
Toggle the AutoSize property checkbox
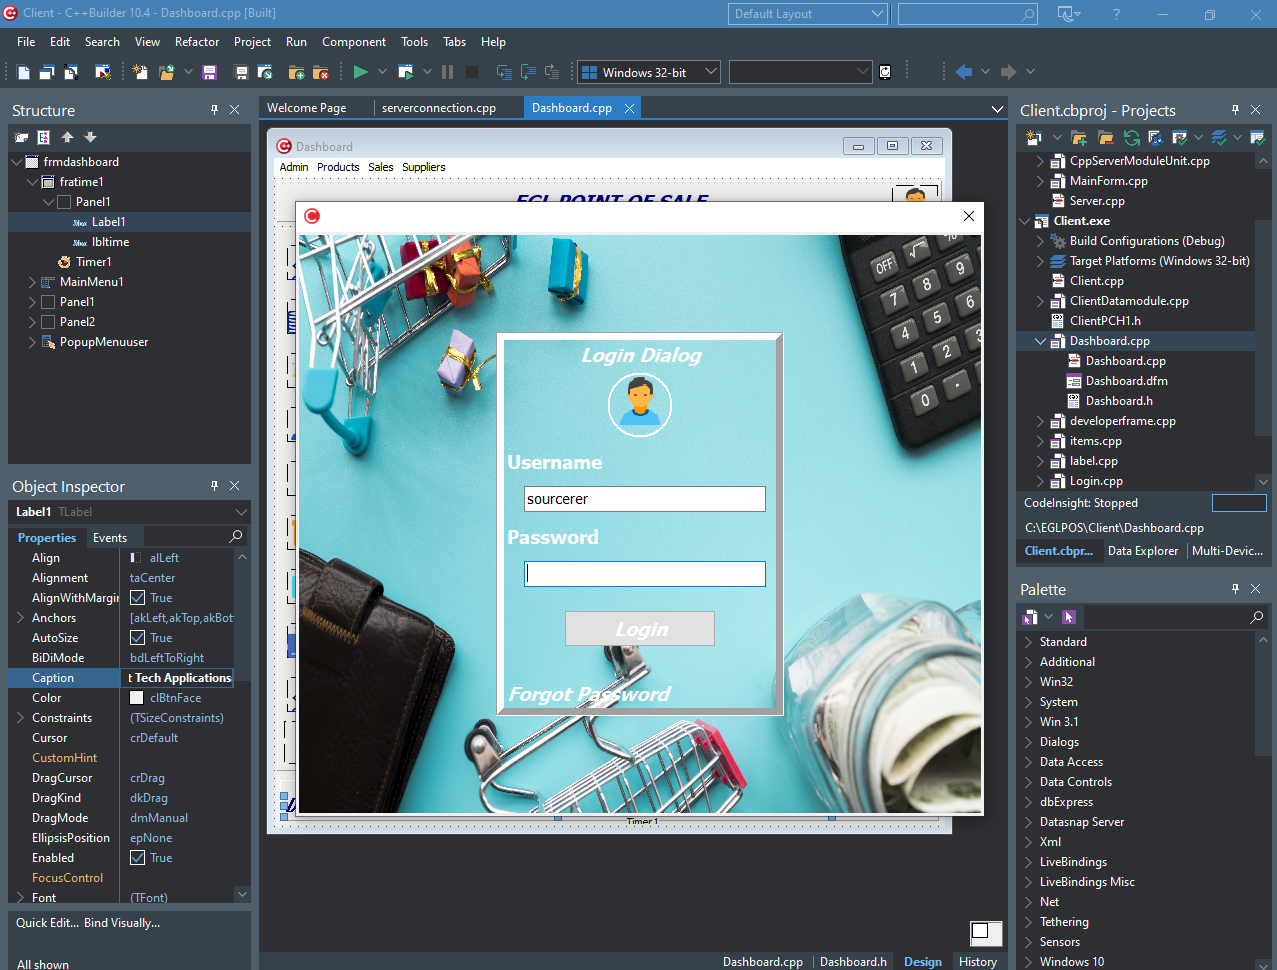pos(138,638)
